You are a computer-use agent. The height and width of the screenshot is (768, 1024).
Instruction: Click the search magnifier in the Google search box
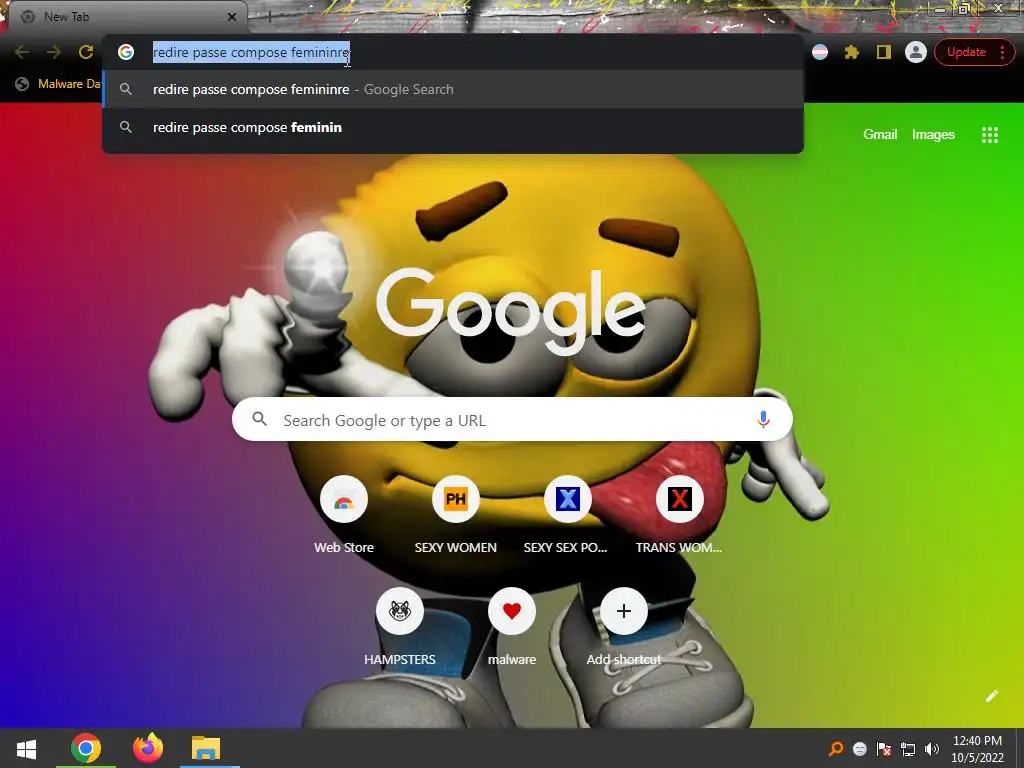[260, 419]
